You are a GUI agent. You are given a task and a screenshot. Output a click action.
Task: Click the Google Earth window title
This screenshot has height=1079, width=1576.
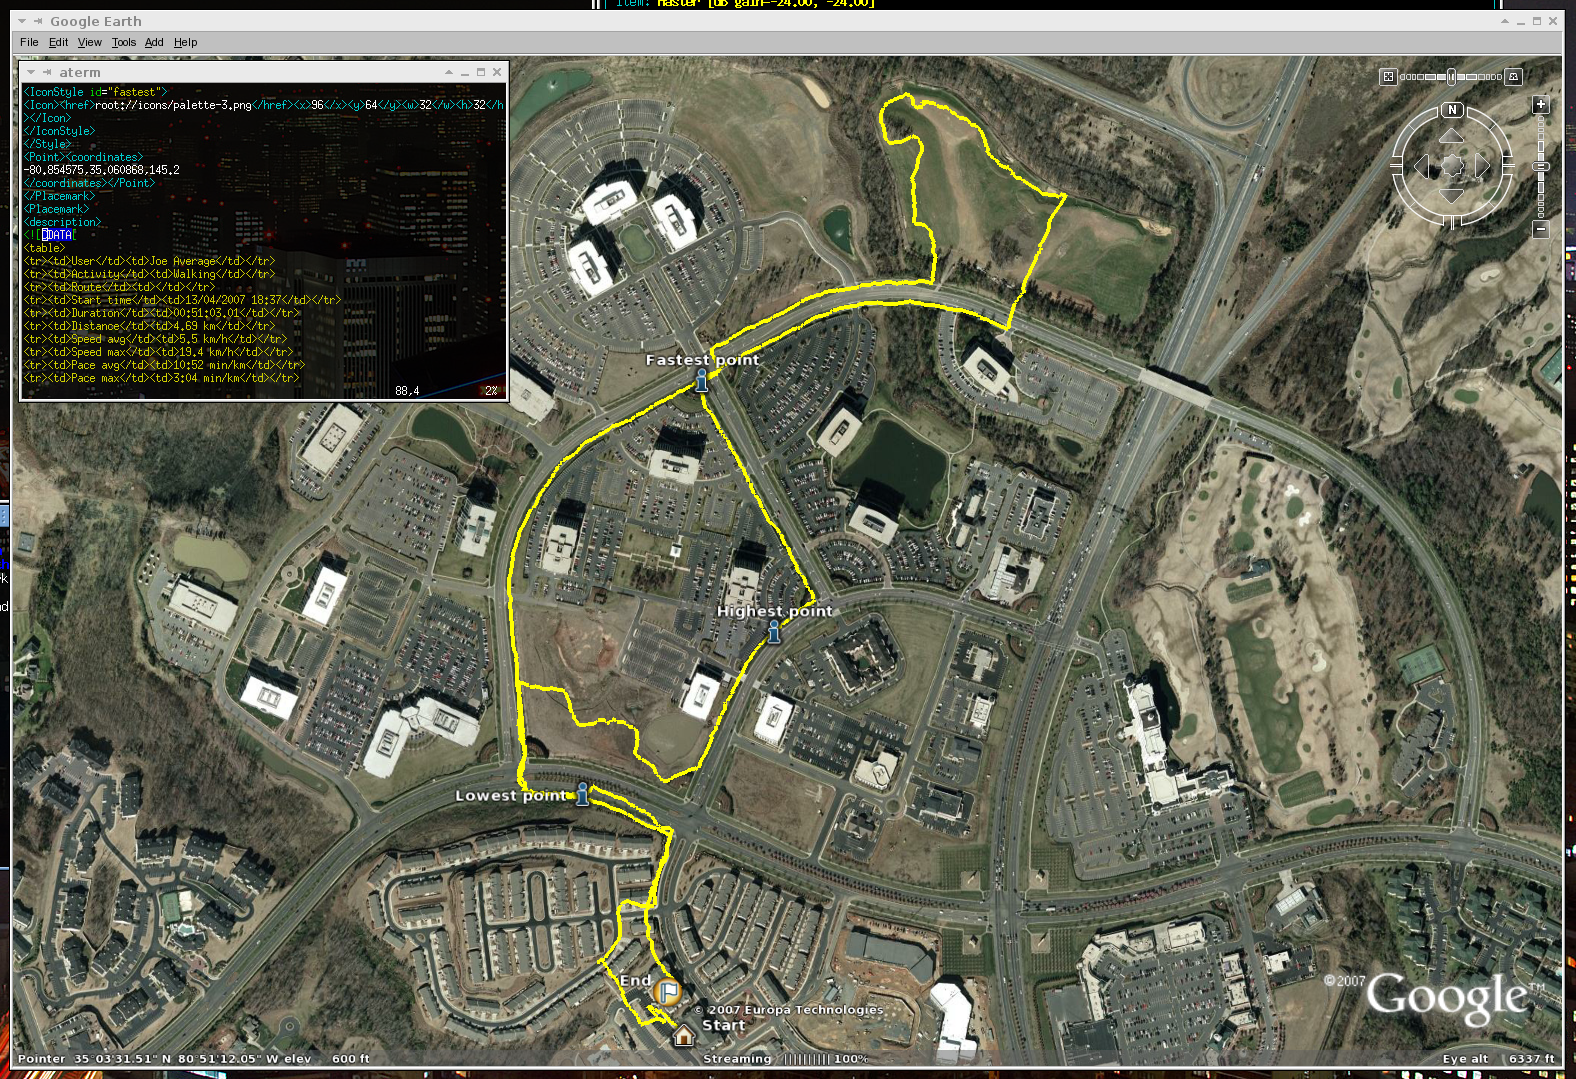(96, 21)
